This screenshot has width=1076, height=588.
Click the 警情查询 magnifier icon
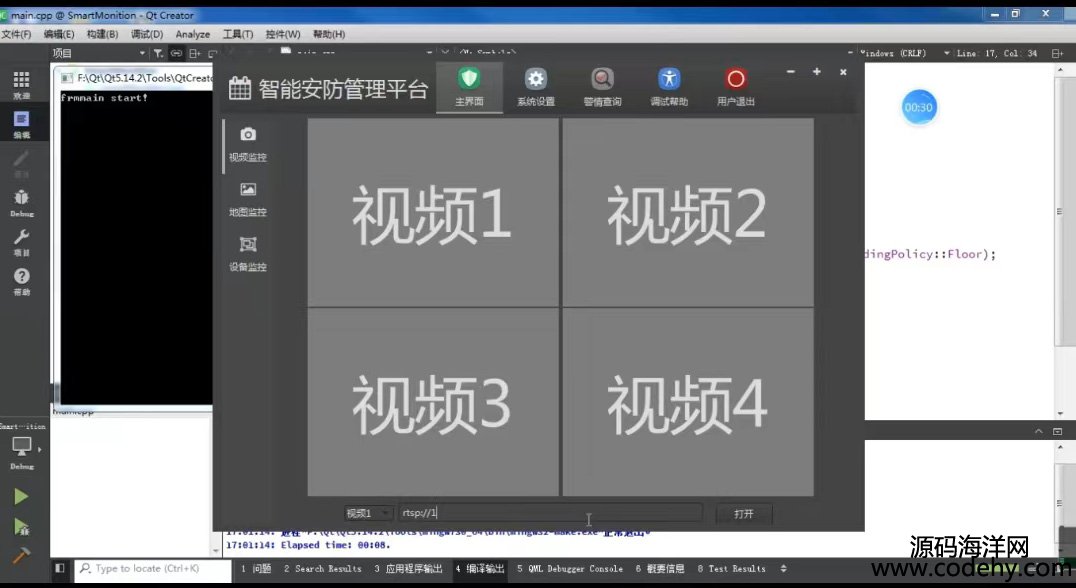[x=602, y=81]
